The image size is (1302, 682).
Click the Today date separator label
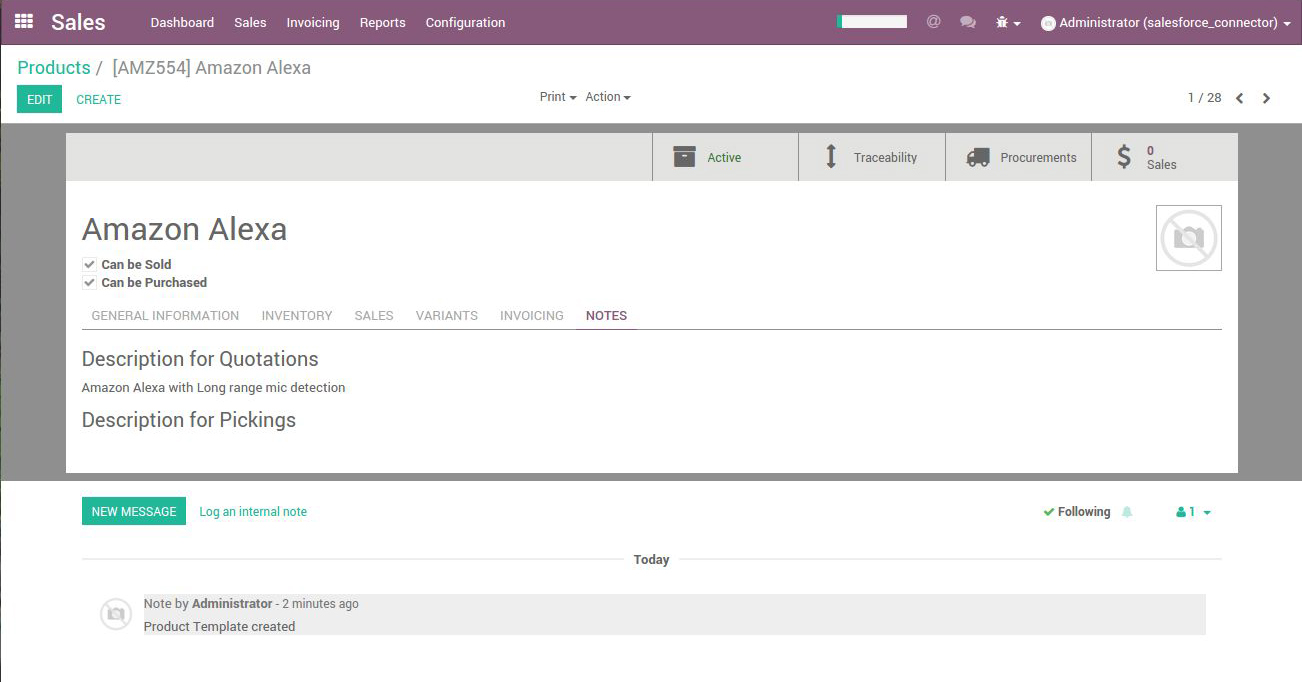[x=652, y=560]
